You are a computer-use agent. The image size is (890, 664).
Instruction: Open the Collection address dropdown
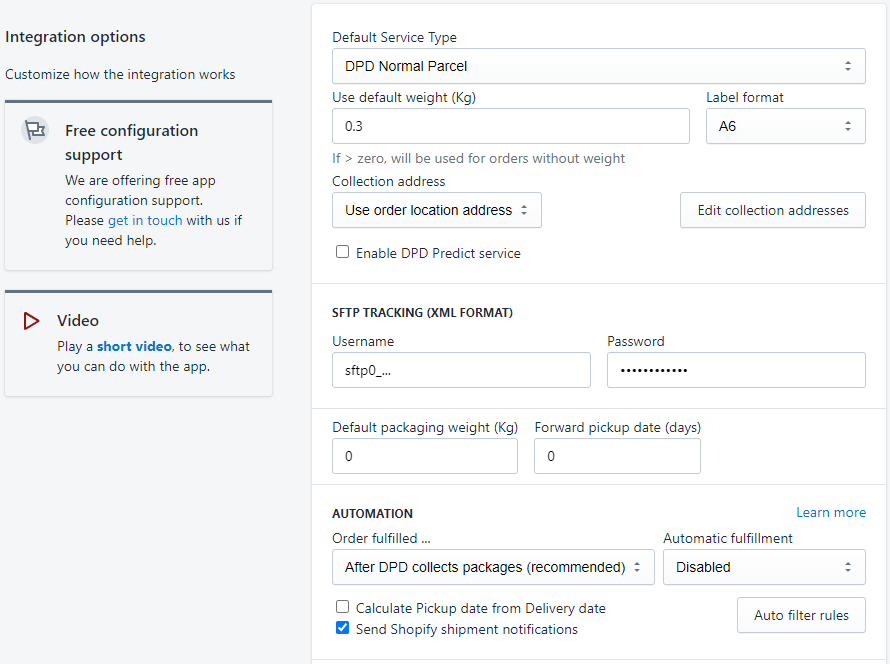(436, 210)
